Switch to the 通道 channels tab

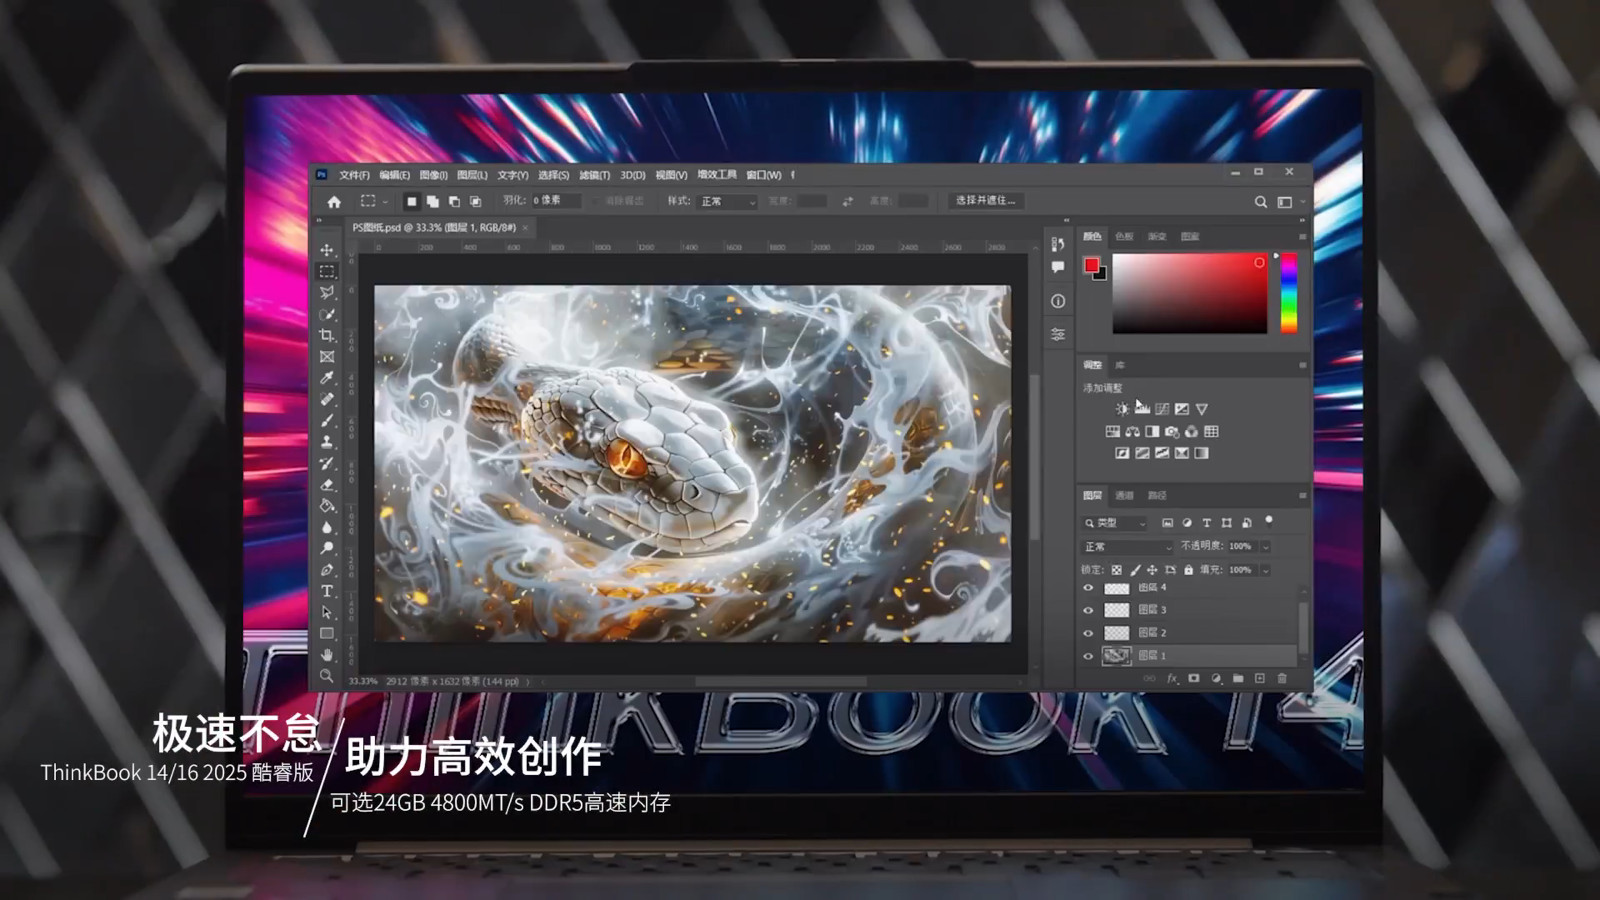pyautogui.click(x=1125, y=495)
